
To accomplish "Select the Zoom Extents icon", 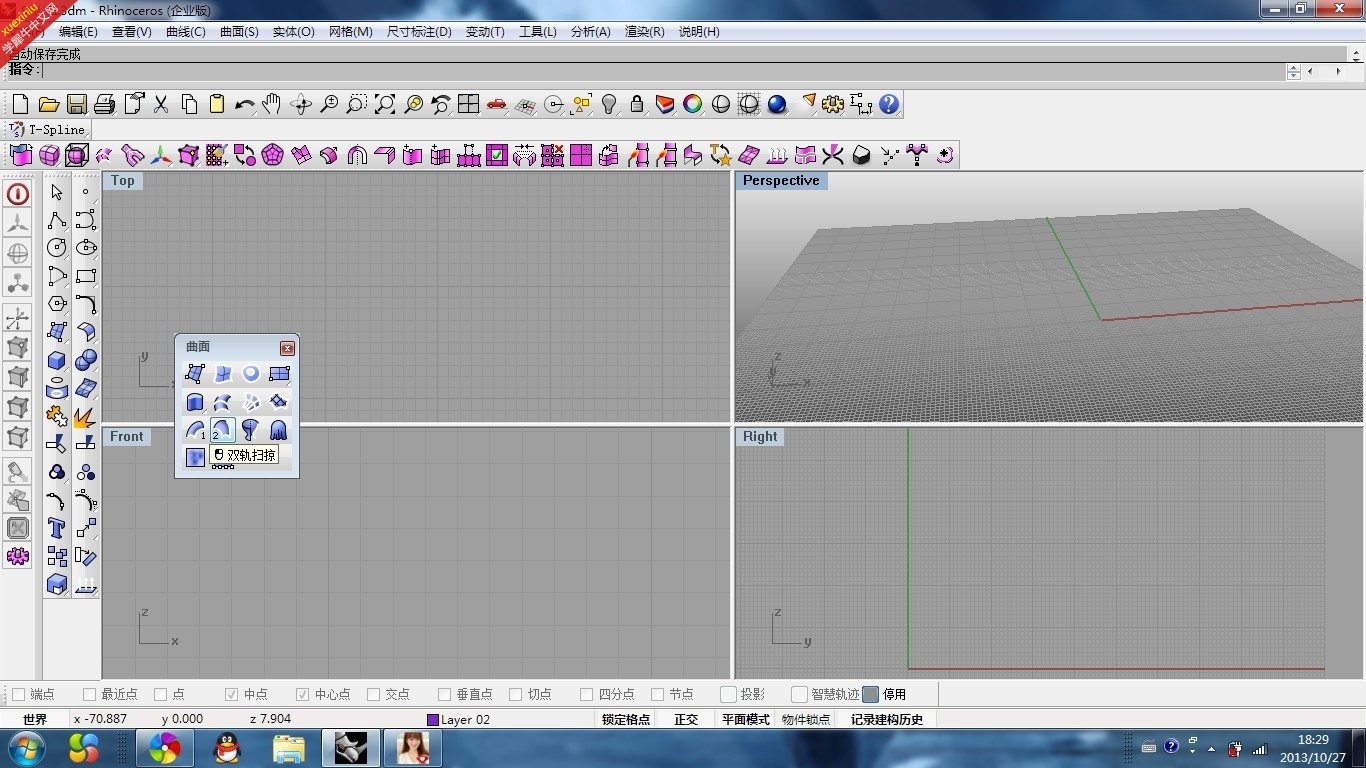I will coord(384,104).
